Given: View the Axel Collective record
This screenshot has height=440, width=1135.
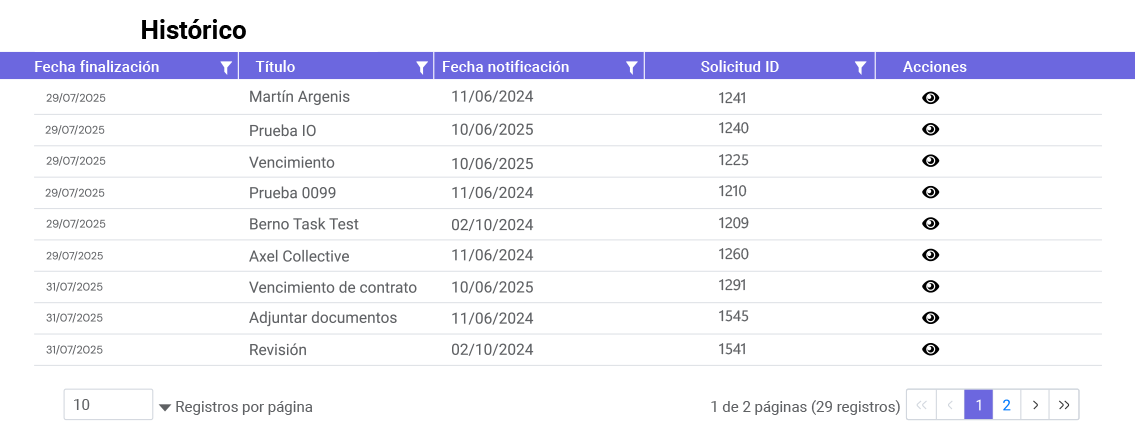Looking at the screenshot, I should click(x=930, y=255).
